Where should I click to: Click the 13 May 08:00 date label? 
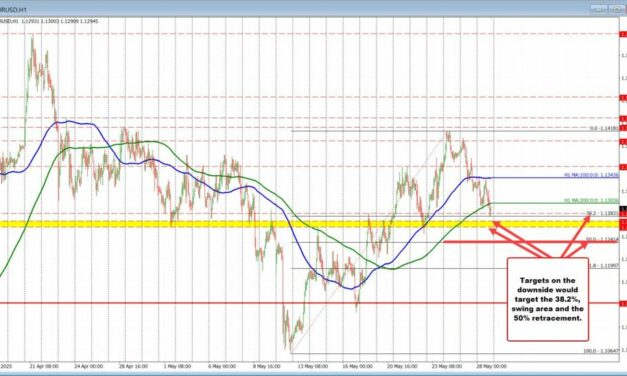coord(314,366)
